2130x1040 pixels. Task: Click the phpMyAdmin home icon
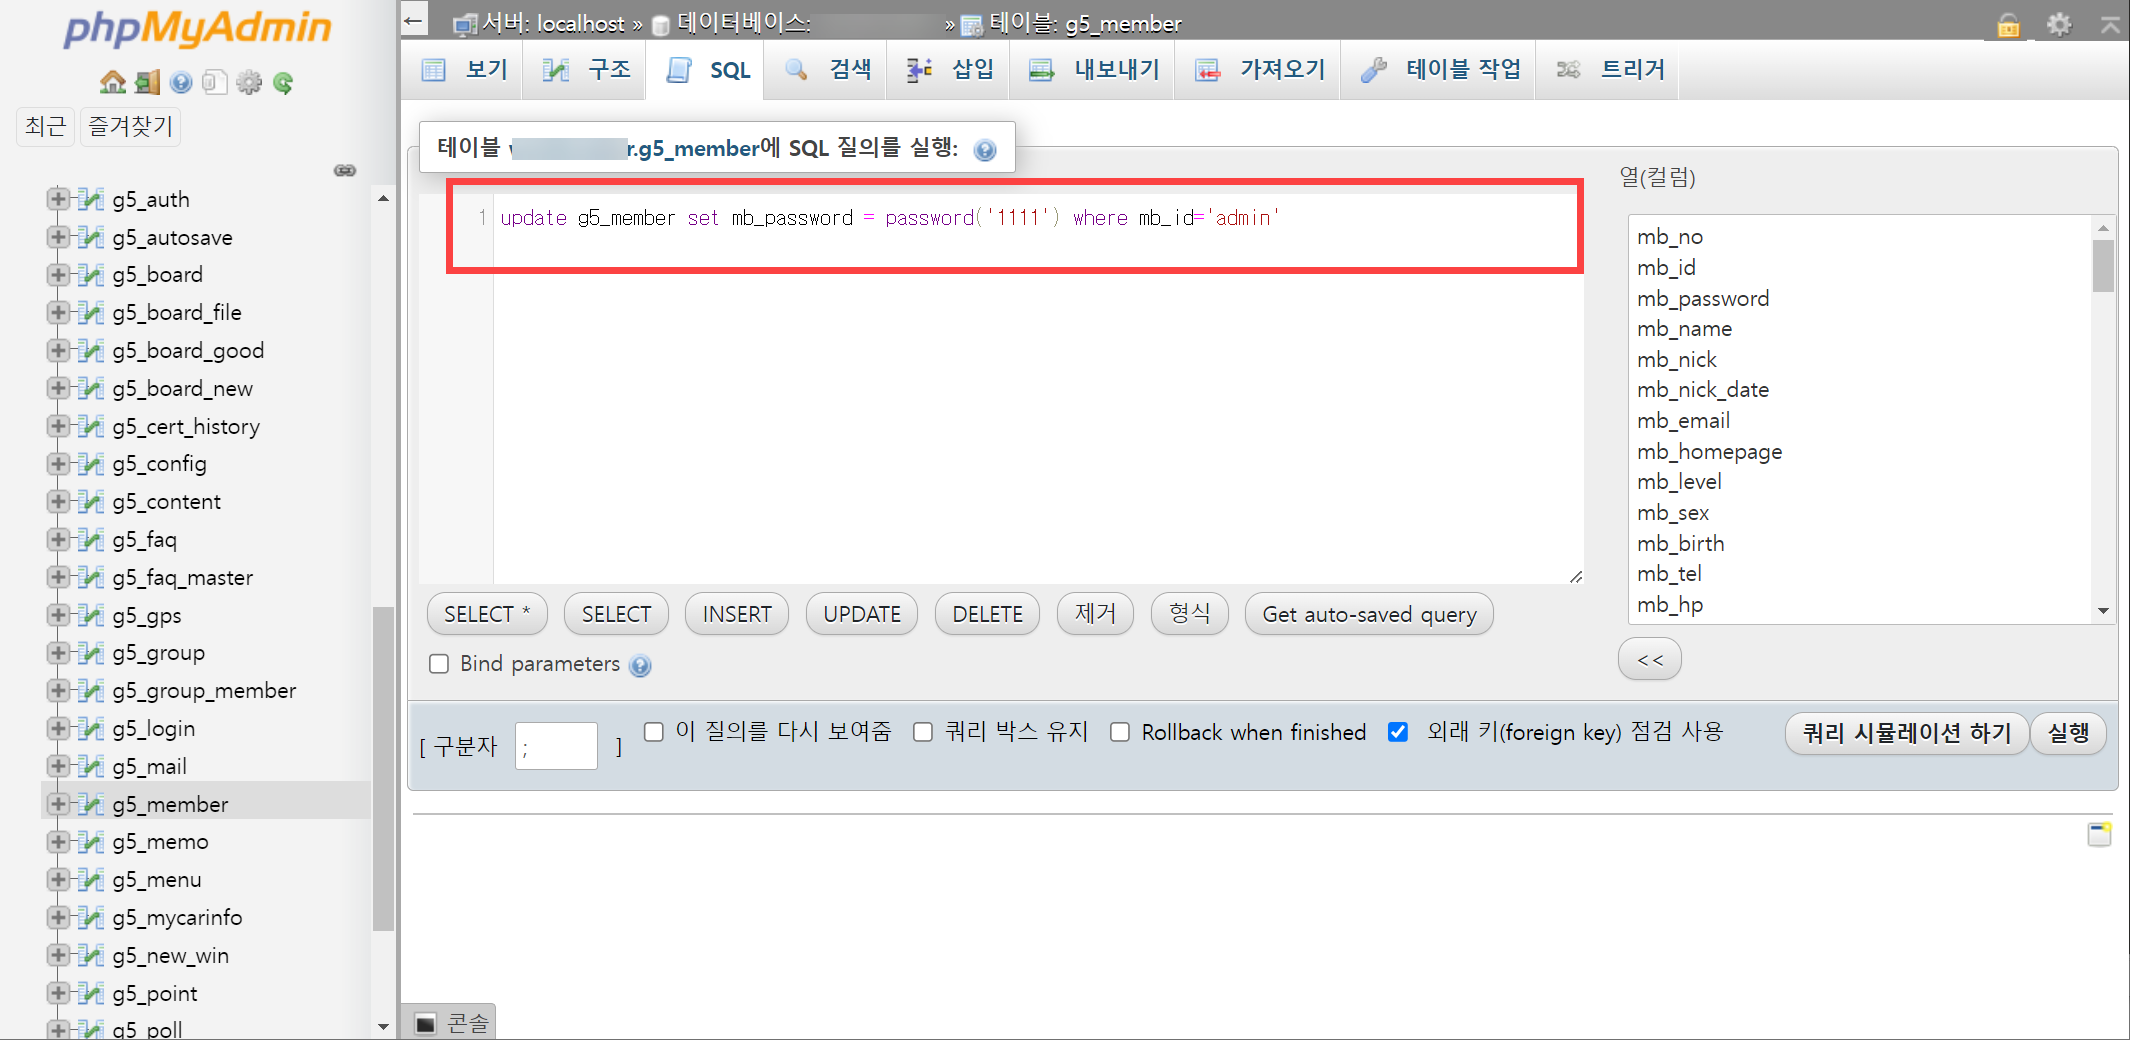[x=110, y=82]
